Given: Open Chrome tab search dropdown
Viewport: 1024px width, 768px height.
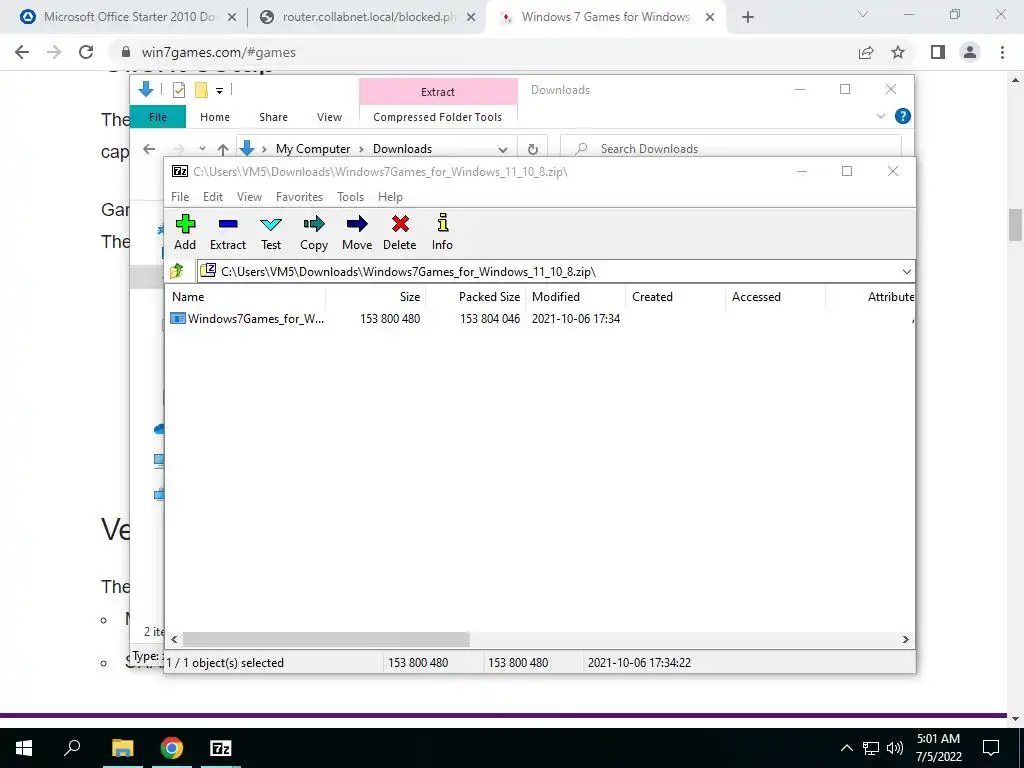Looking at the screenshot, I should tap(863, 14).
